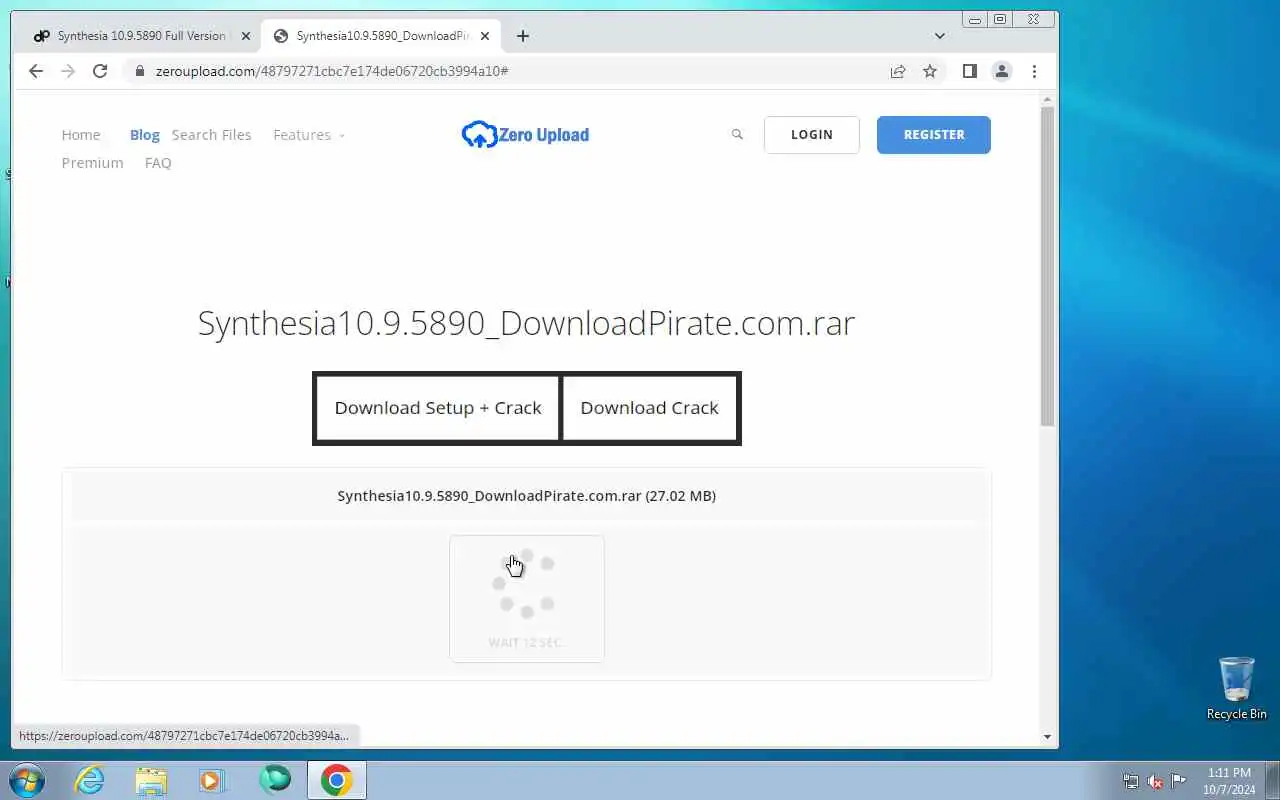Select the Synthesia10.9.5890_DownloadPirate tab
The width and height of the screenshot is (1280, 800).
click(x=381, y=36)
